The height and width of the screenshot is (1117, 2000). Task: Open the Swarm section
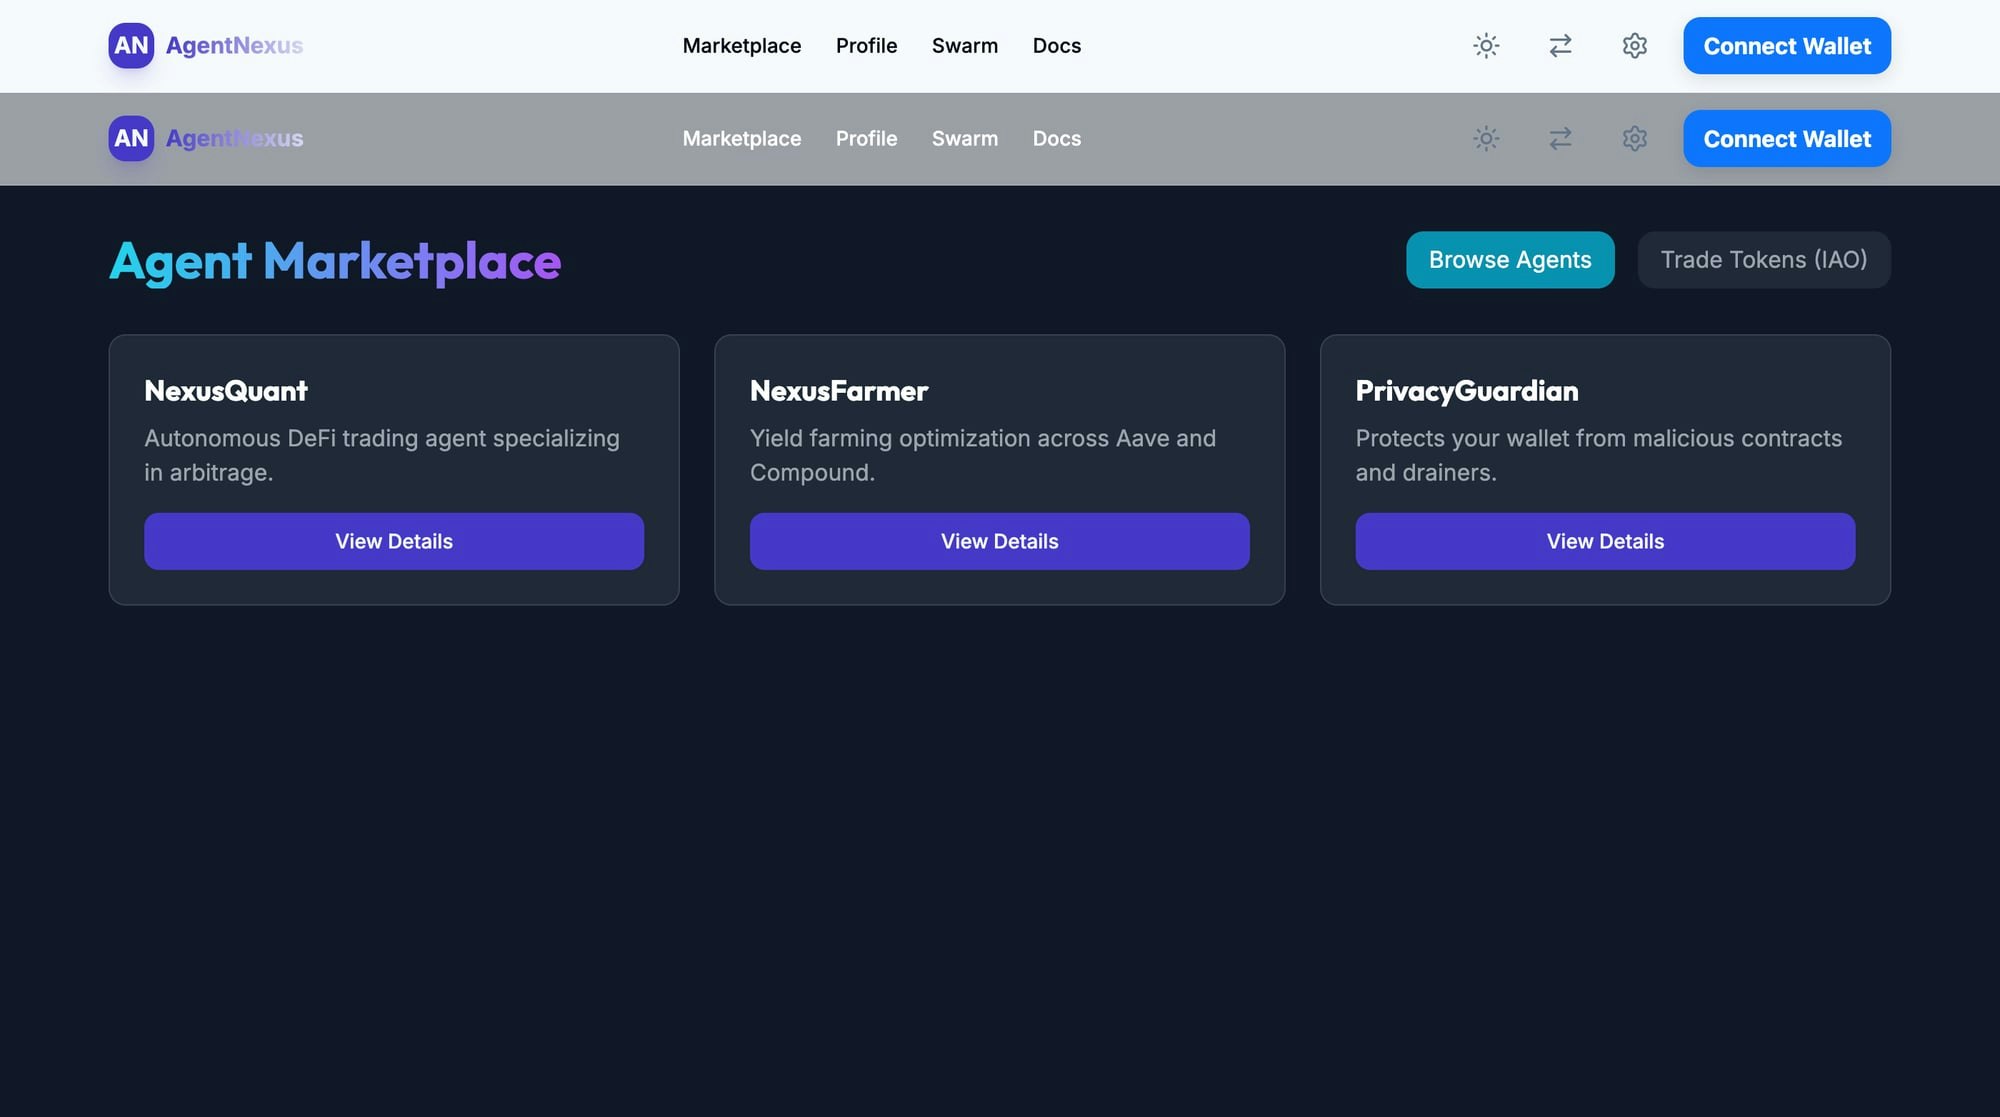(x=965, y=46)
